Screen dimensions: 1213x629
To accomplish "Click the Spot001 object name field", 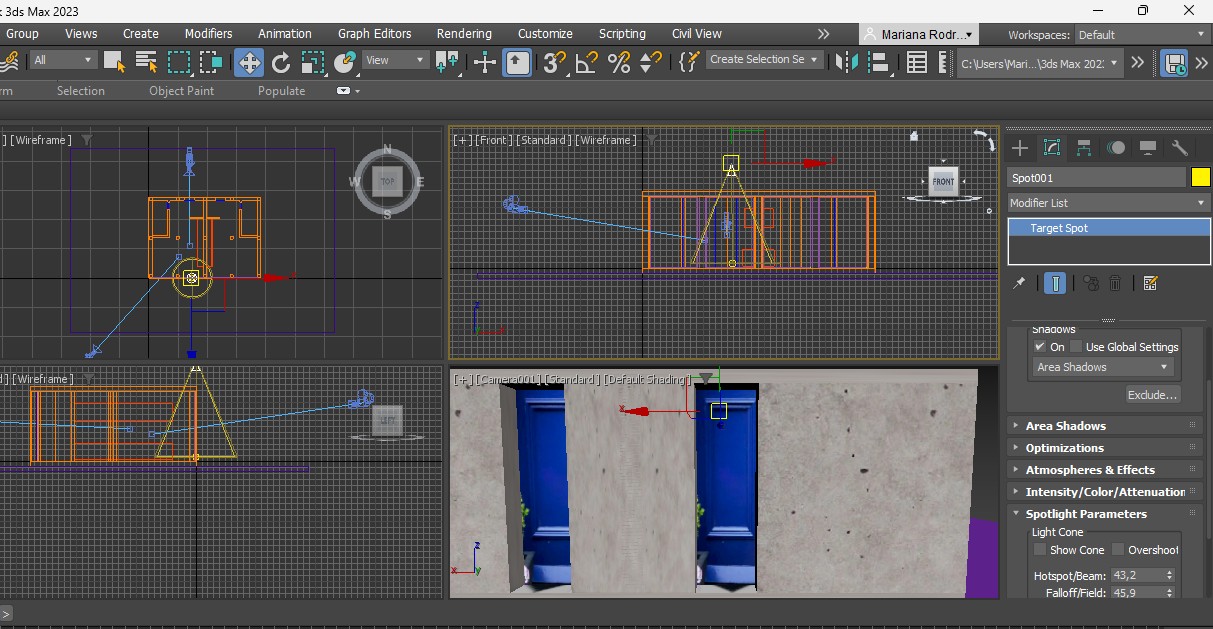I will 1096,178.
